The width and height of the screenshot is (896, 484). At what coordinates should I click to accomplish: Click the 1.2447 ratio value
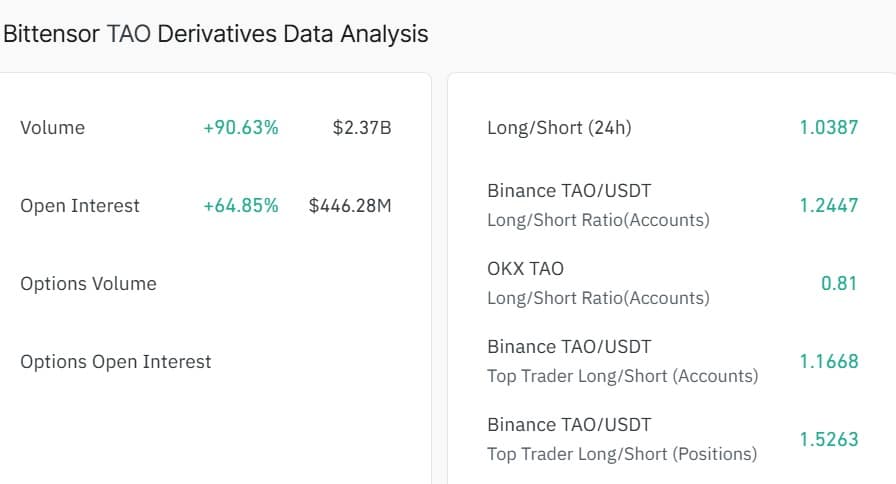(x=828, y=206)
